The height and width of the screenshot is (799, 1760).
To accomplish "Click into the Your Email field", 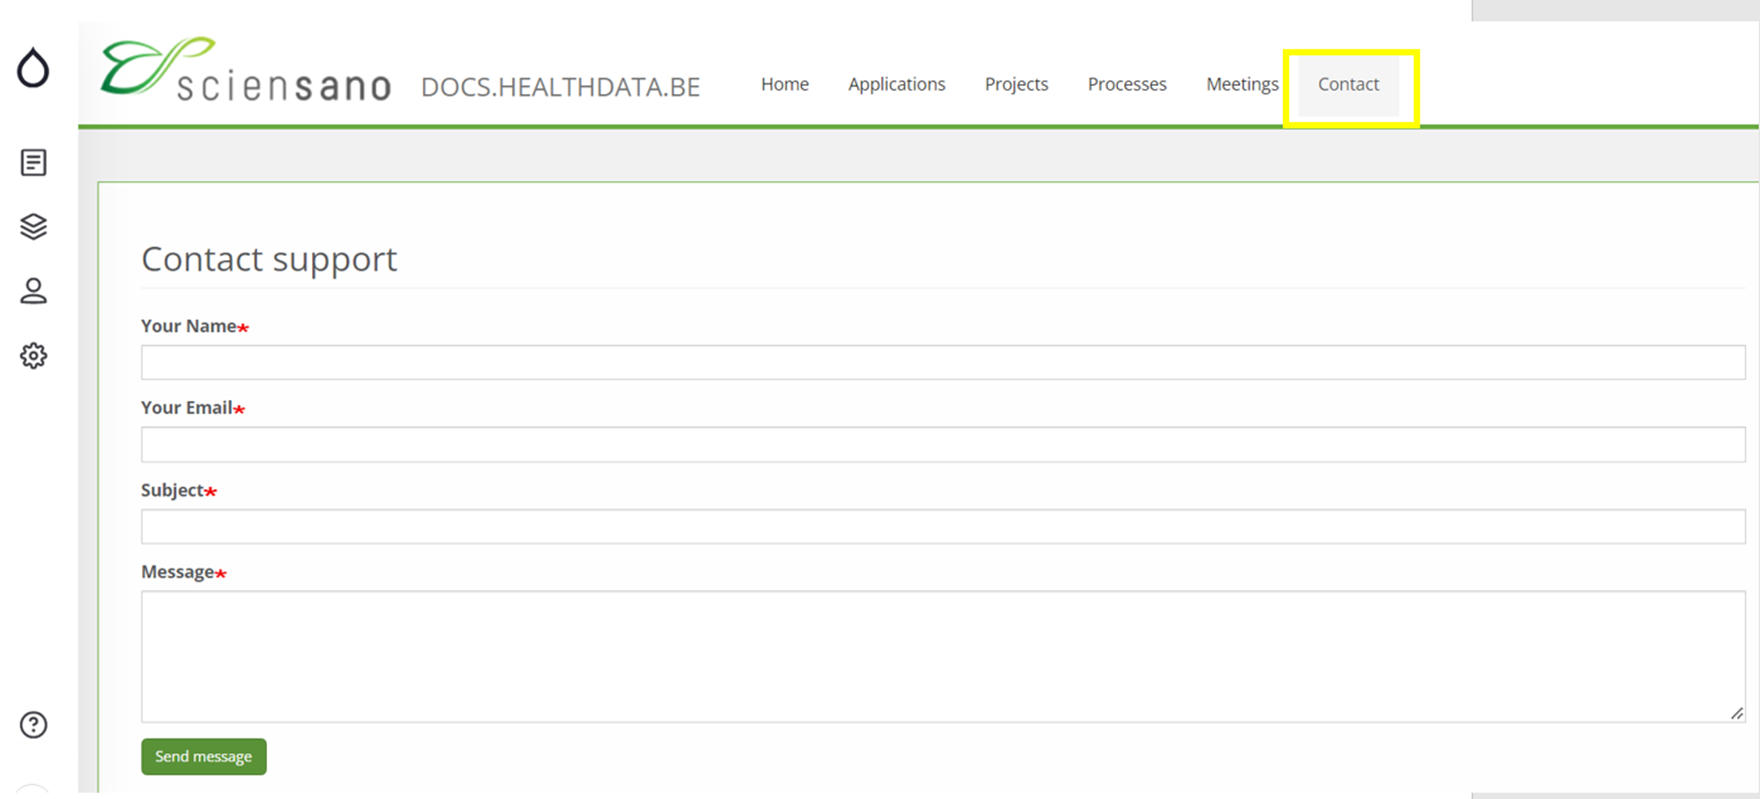I will [x=942, y=444].
